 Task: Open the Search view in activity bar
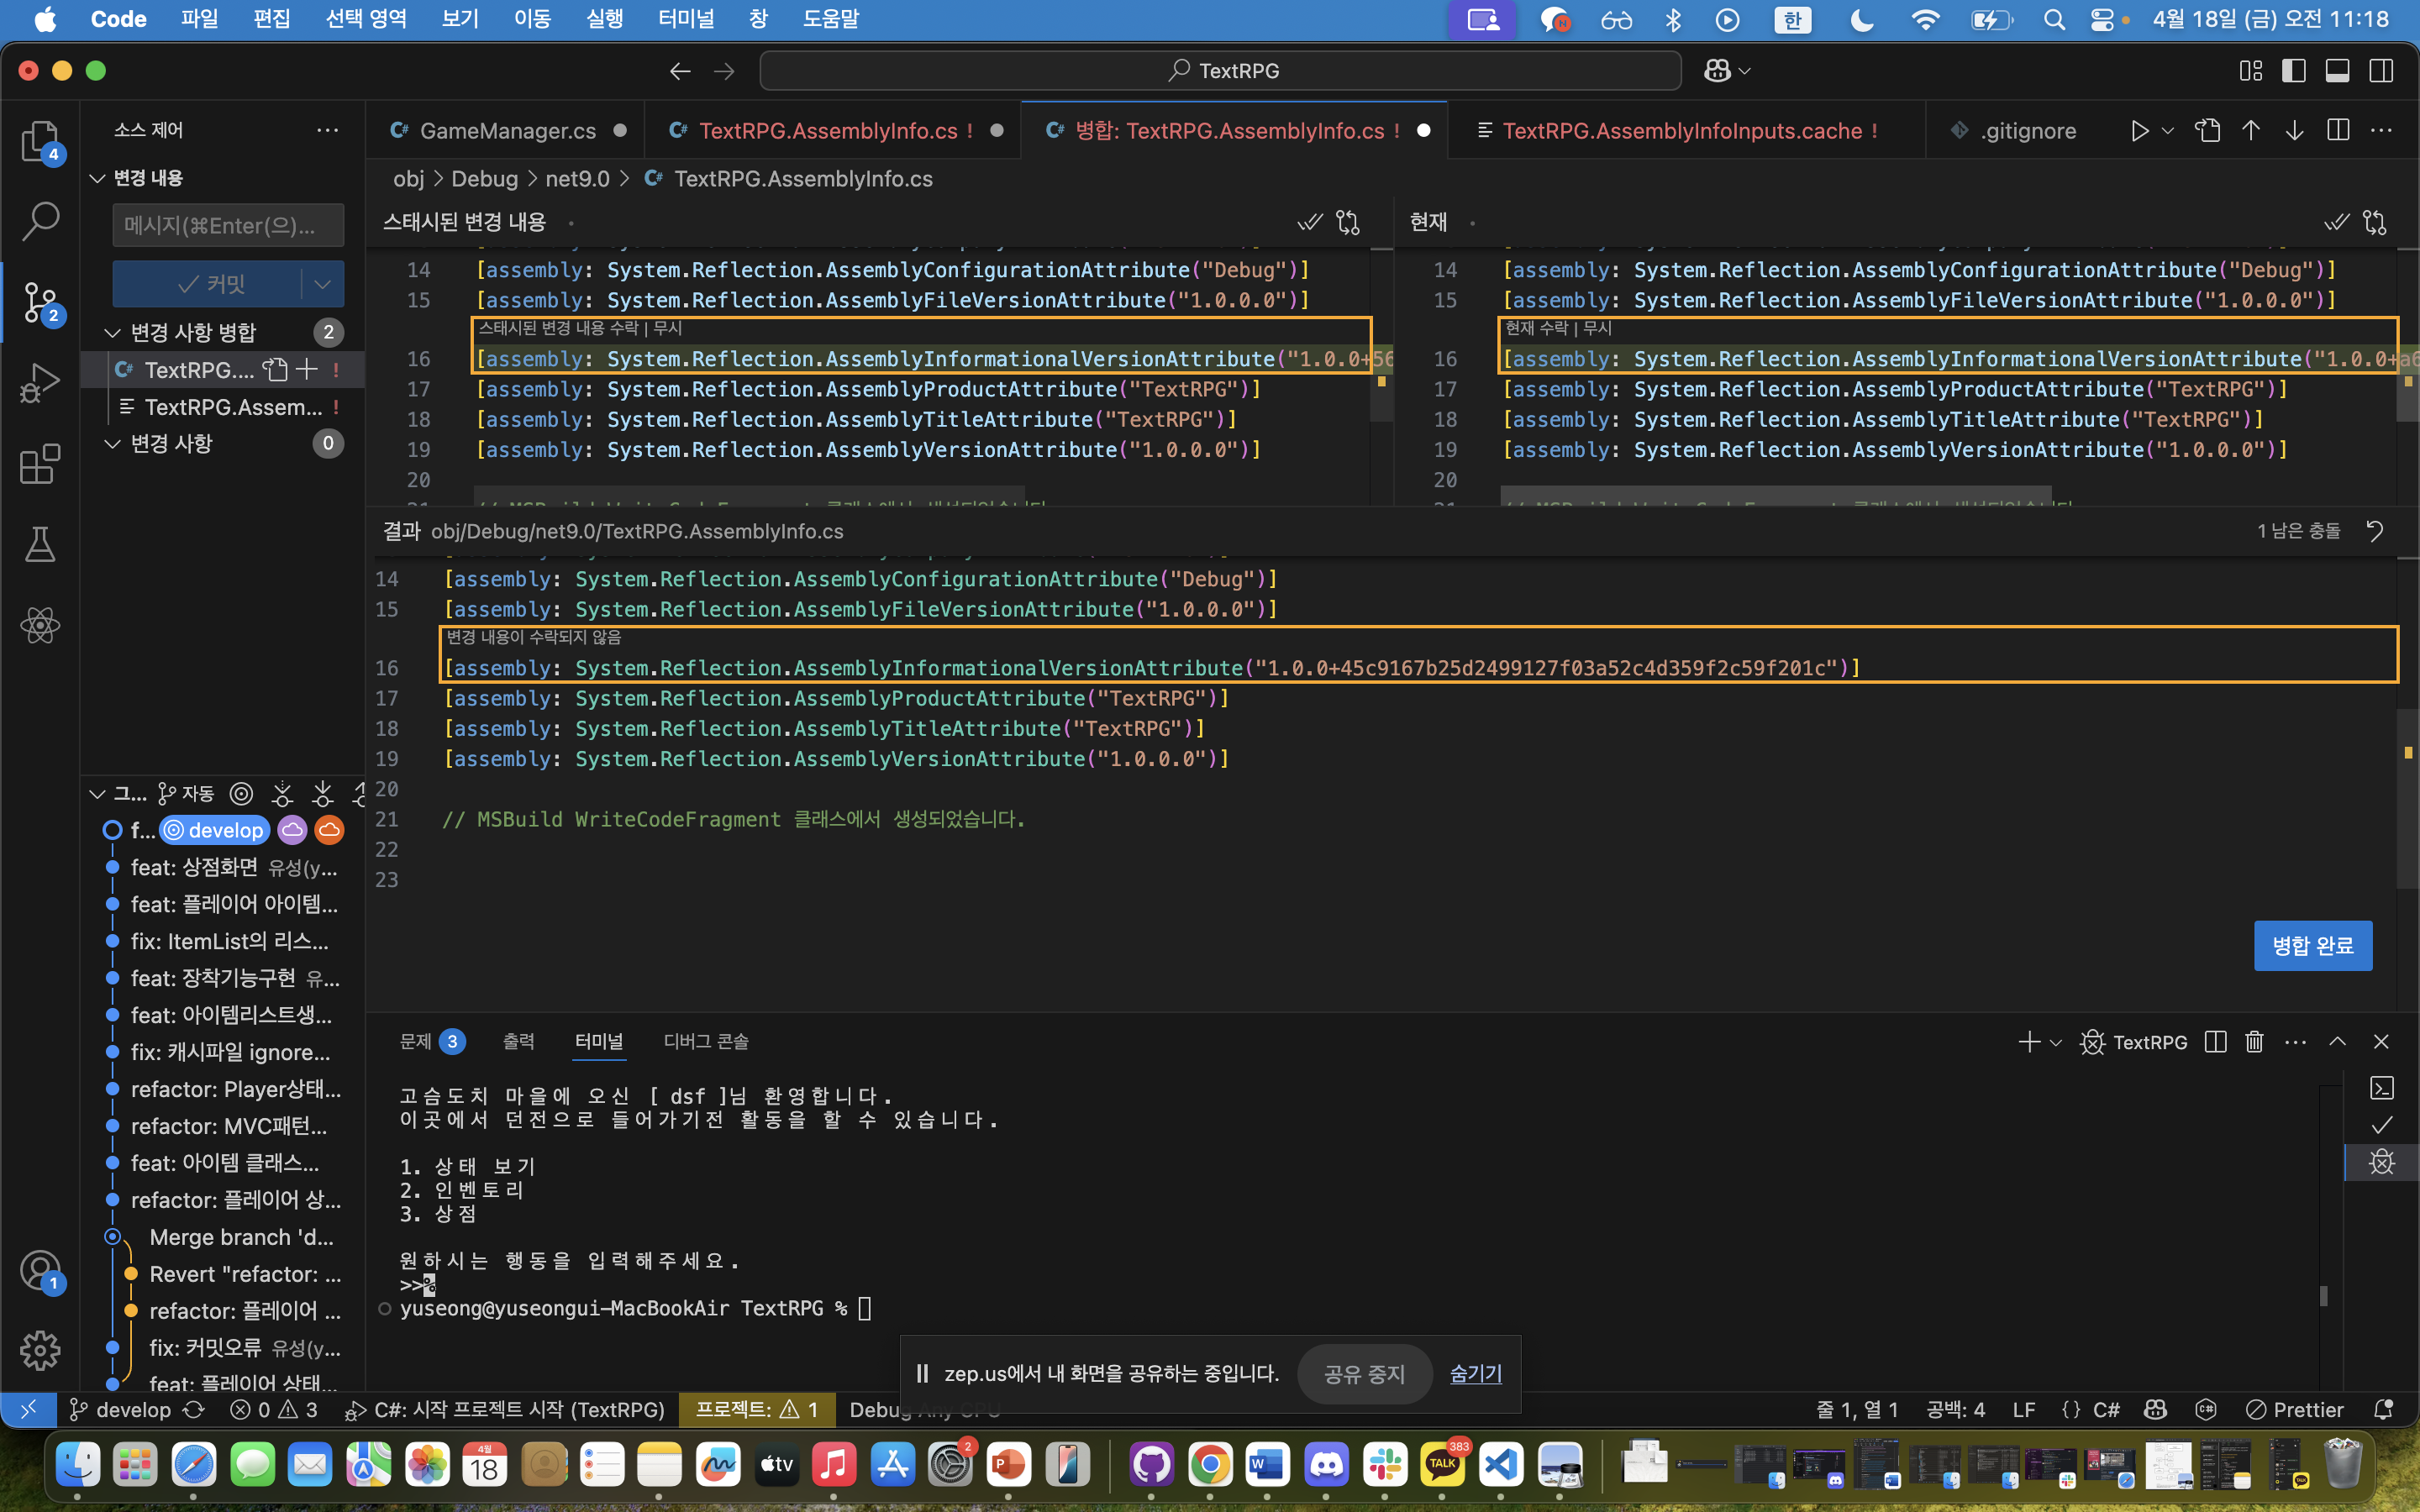point(40,221)
